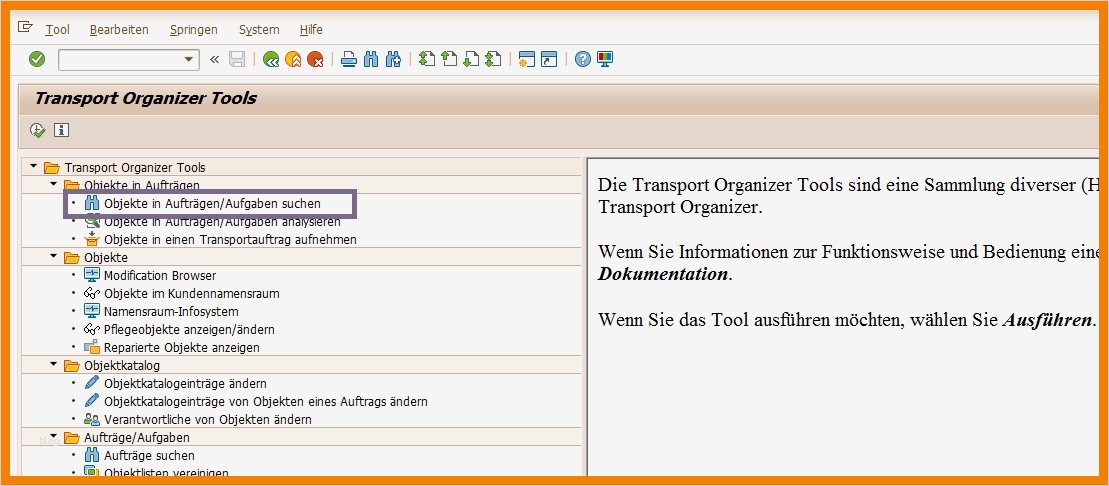
Task: Click the word Ausführen in the help text
Action: coord(1047,319)
